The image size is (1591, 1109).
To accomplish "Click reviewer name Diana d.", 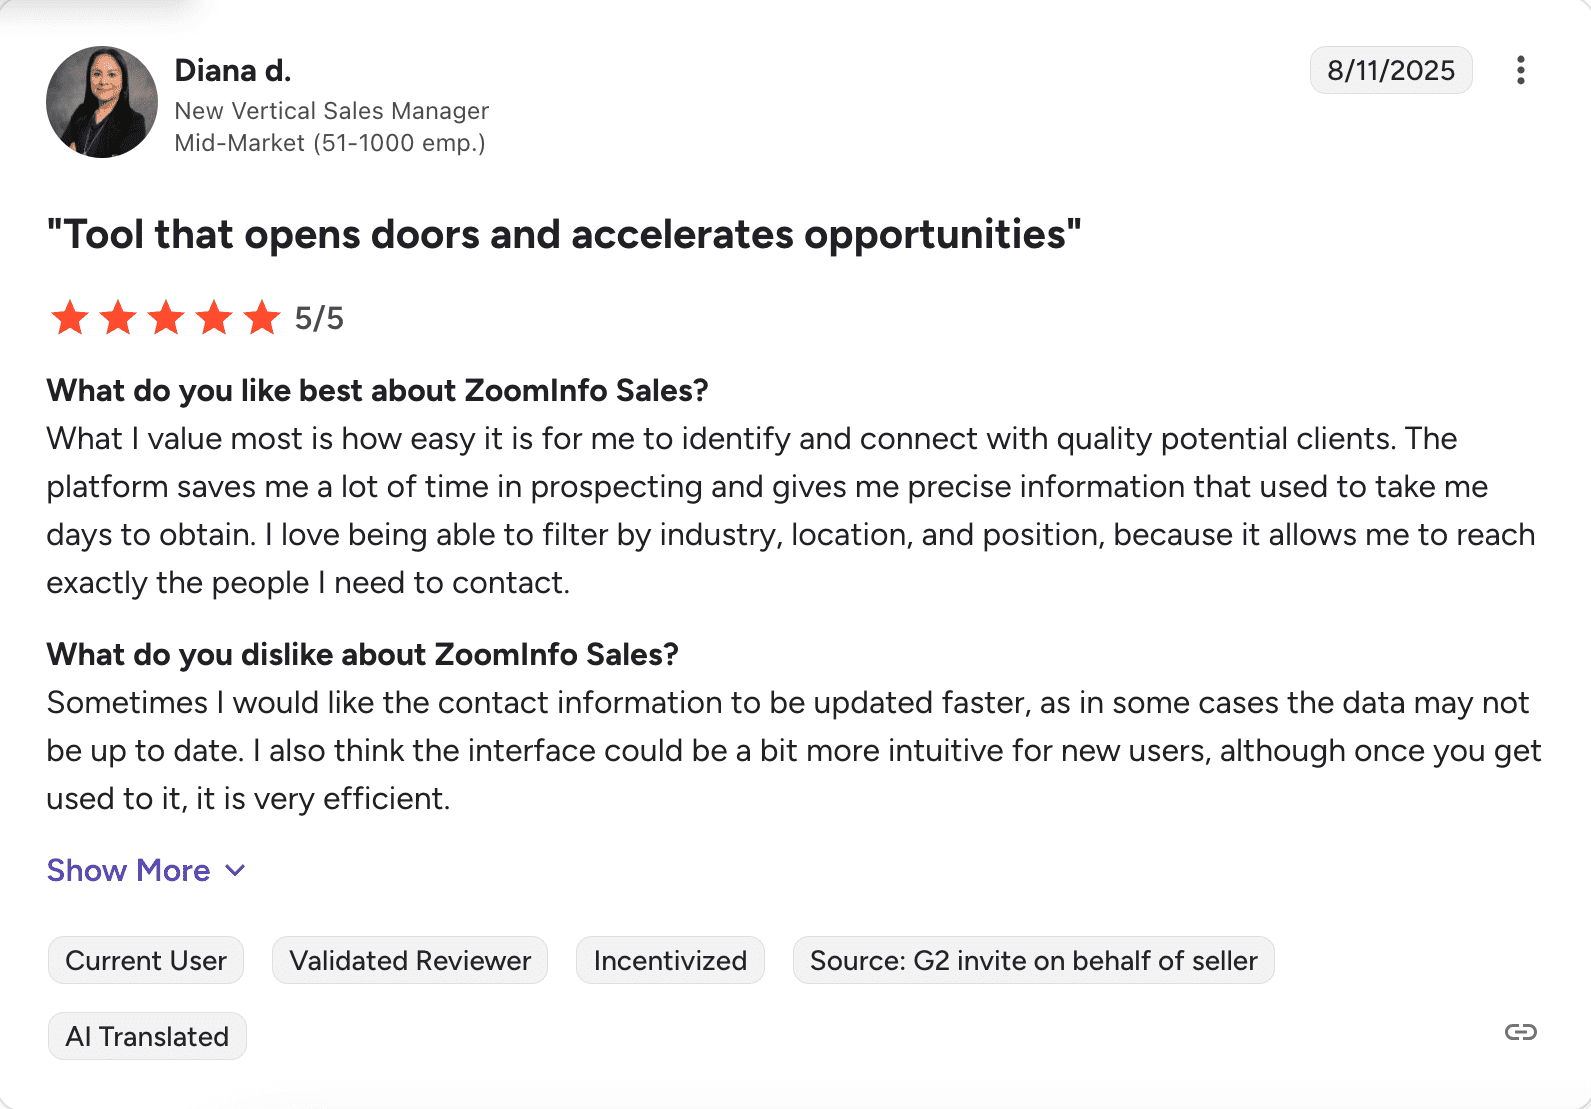I will pos(233,70).
